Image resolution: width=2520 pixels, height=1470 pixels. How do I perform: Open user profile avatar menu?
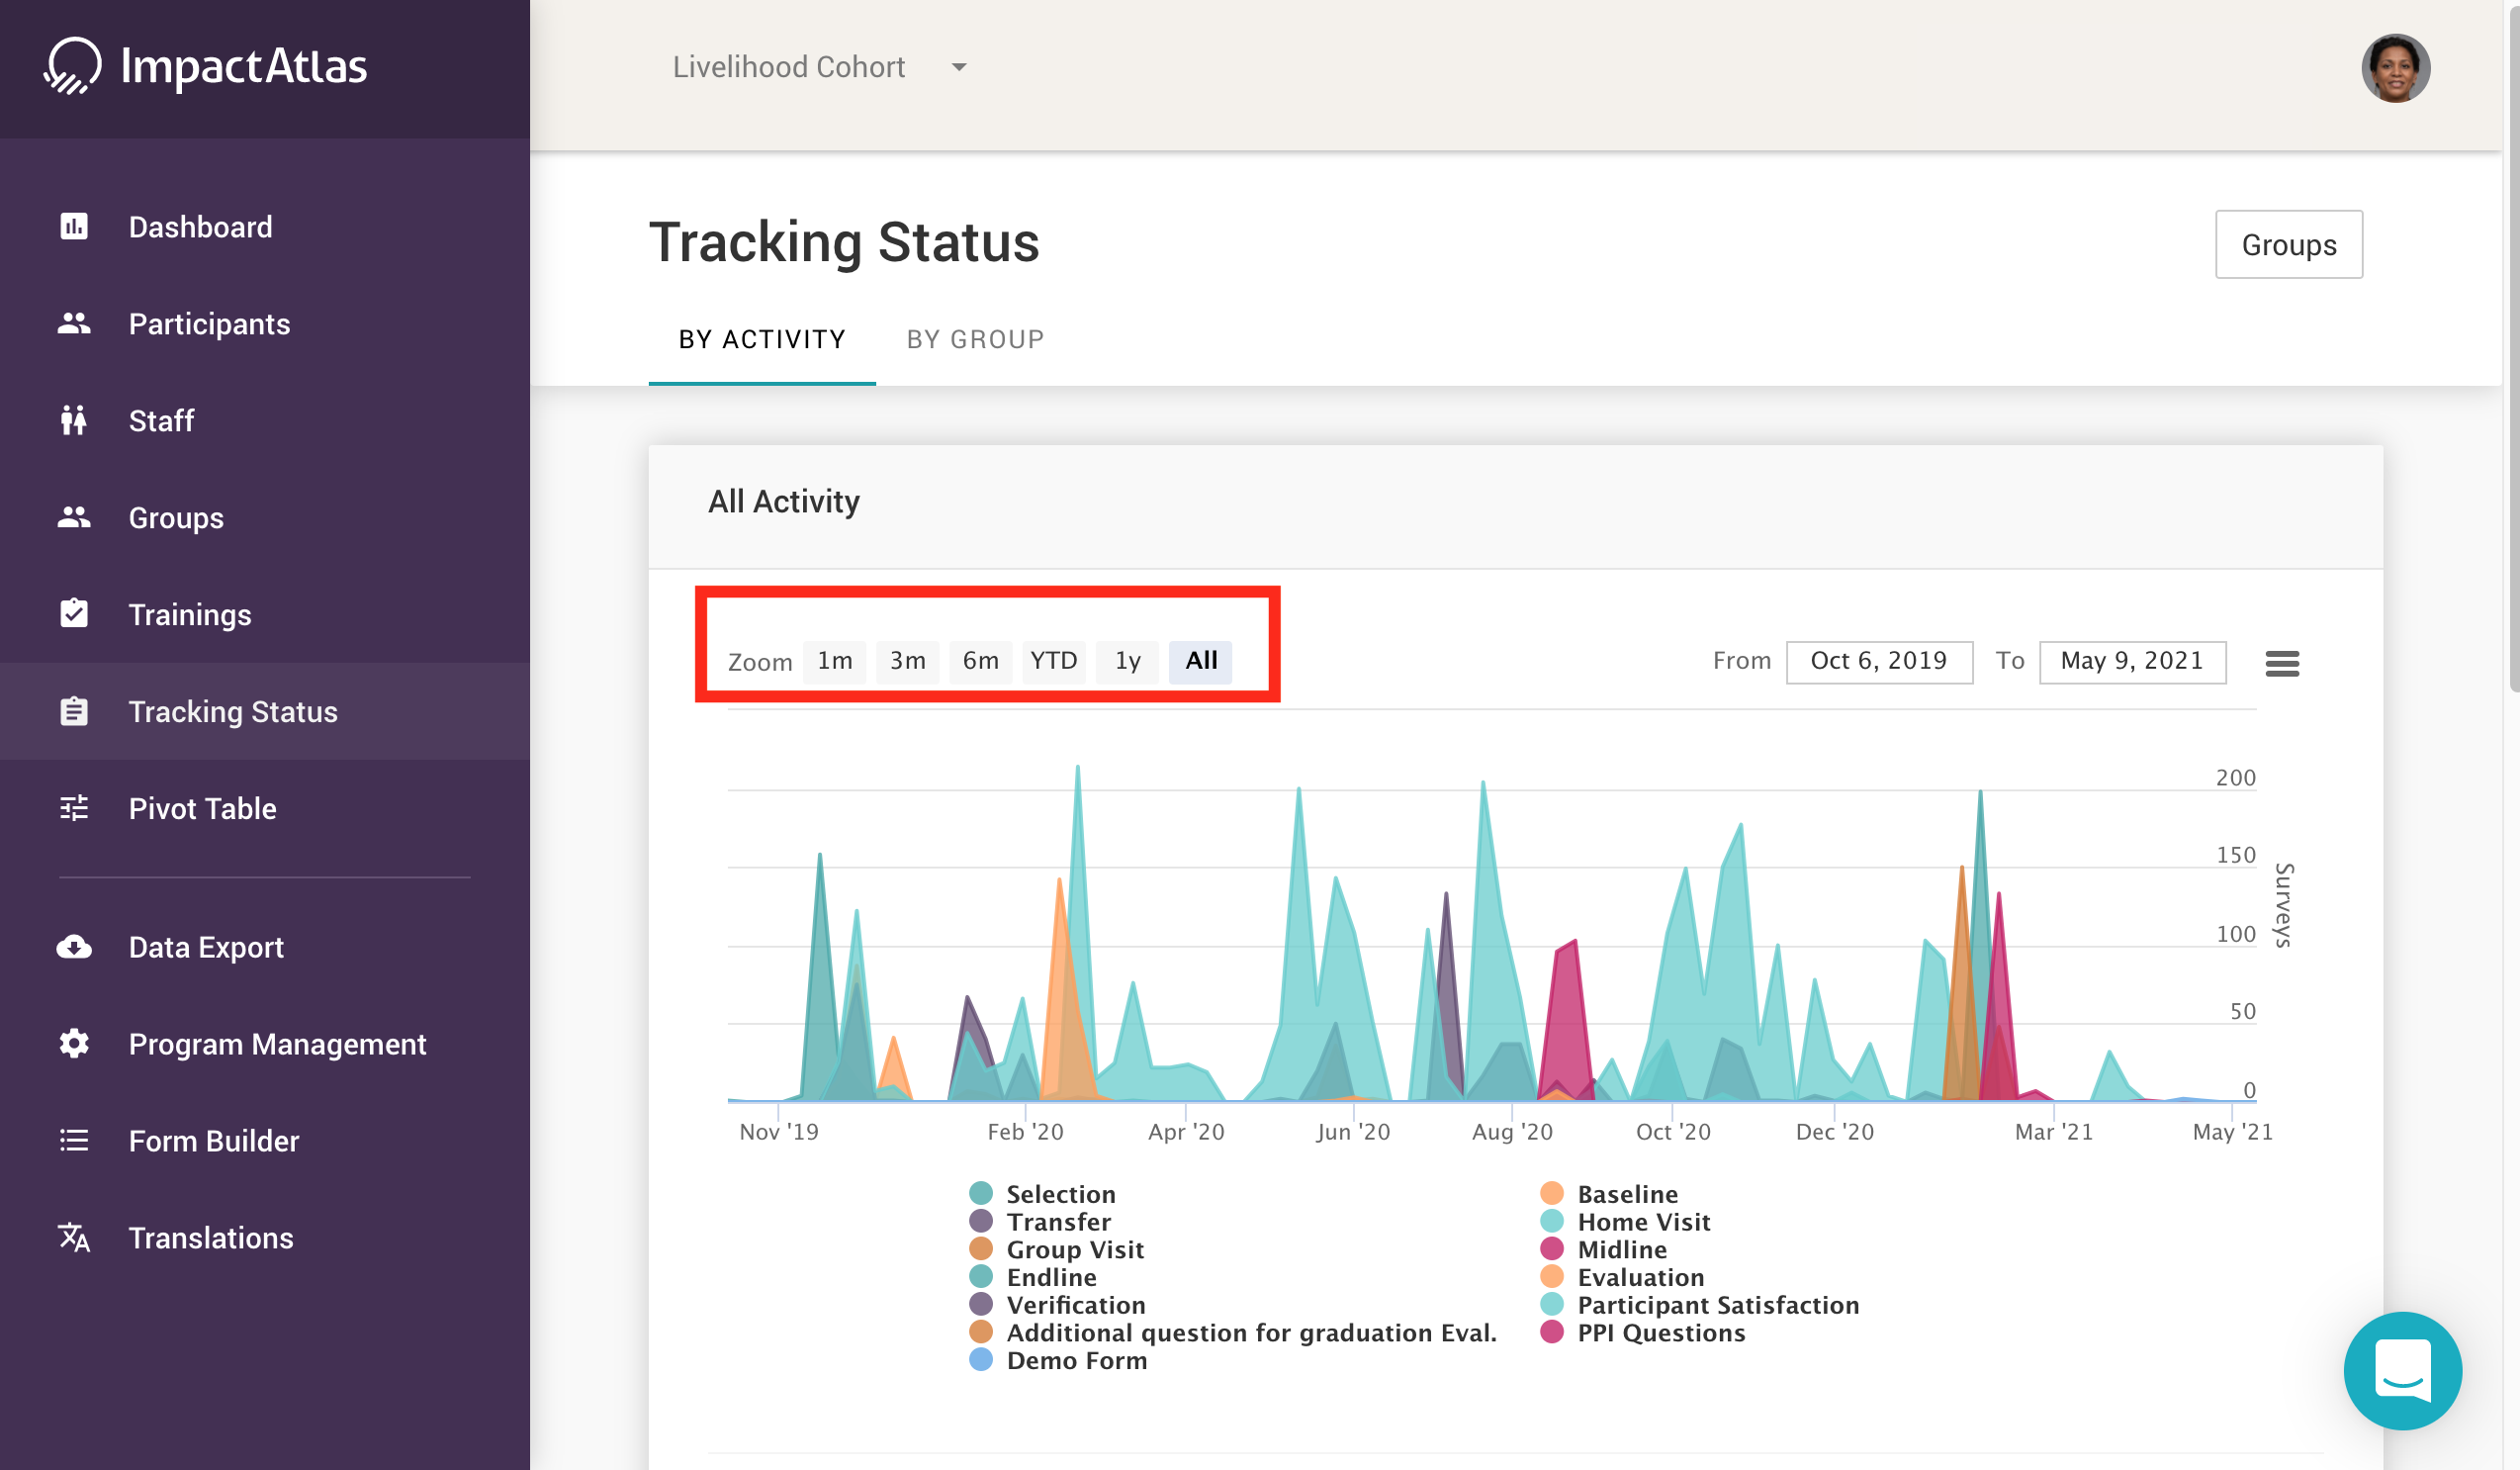point(2395,68)
